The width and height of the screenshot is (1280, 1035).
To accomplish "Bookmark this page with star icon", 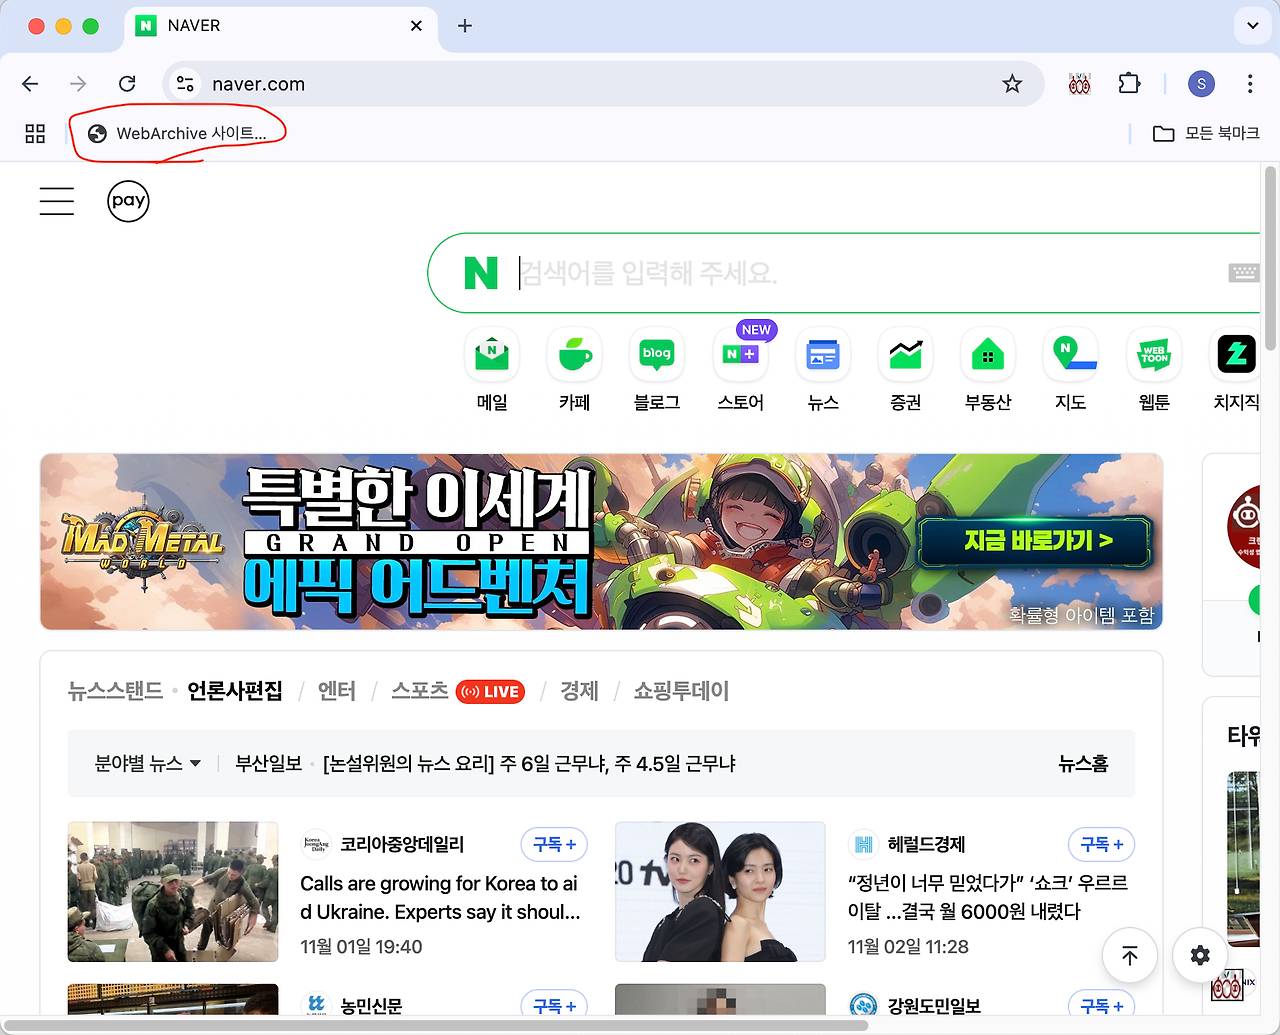I will coord(1012,84).
